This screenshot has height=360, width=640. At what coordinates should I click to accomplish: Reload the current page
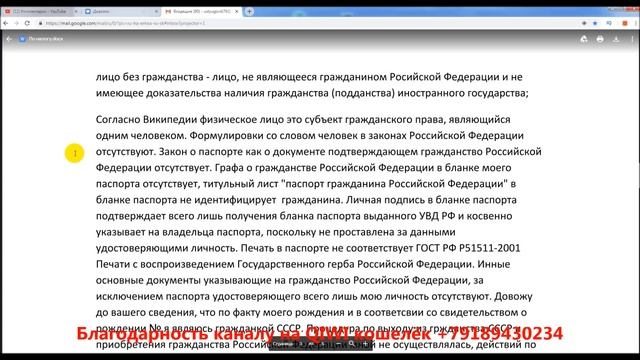pyautogui.click(x=27, y=23)
